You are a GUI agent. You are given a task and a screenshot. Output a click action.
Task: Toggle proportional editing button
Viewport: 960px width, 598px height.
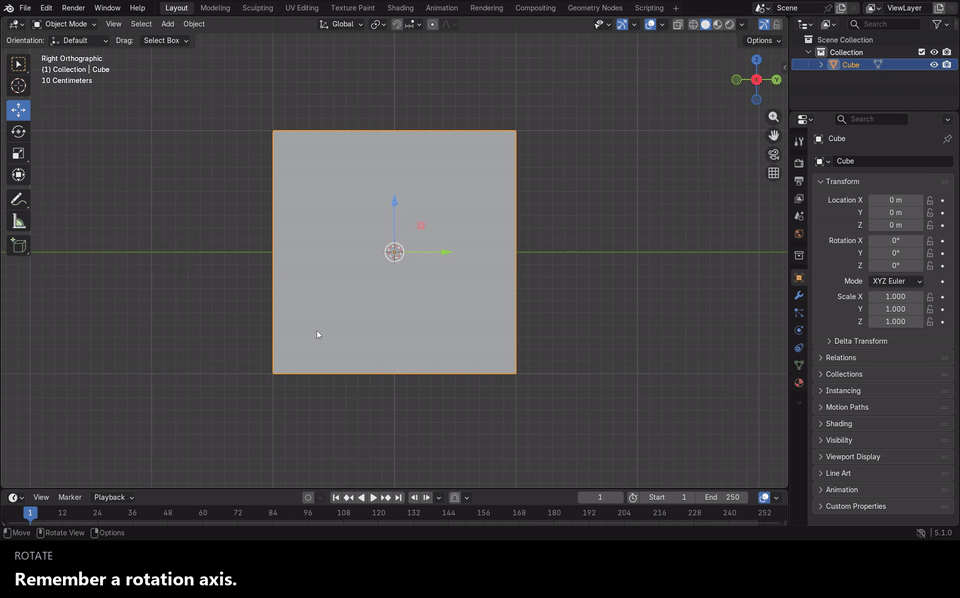pyautogui.click(x=432, y=24)
